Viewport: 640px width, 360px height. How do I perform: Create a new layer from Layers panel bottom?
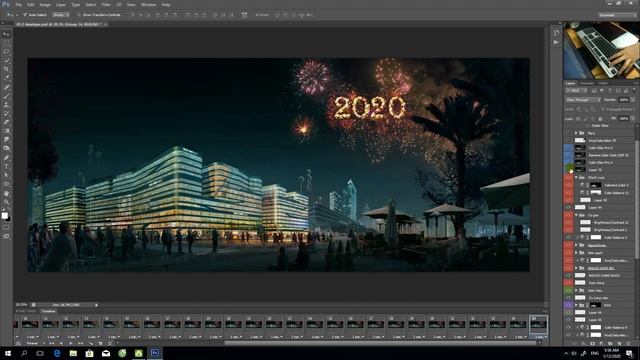tap(619, 344)
